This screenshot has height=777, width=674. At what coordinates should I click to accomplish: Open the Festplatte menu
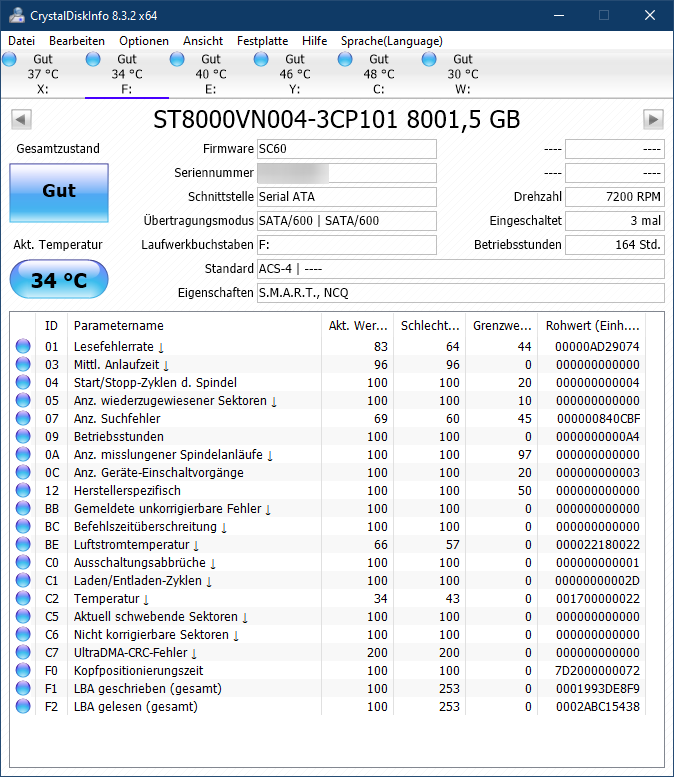coord(262,41)
